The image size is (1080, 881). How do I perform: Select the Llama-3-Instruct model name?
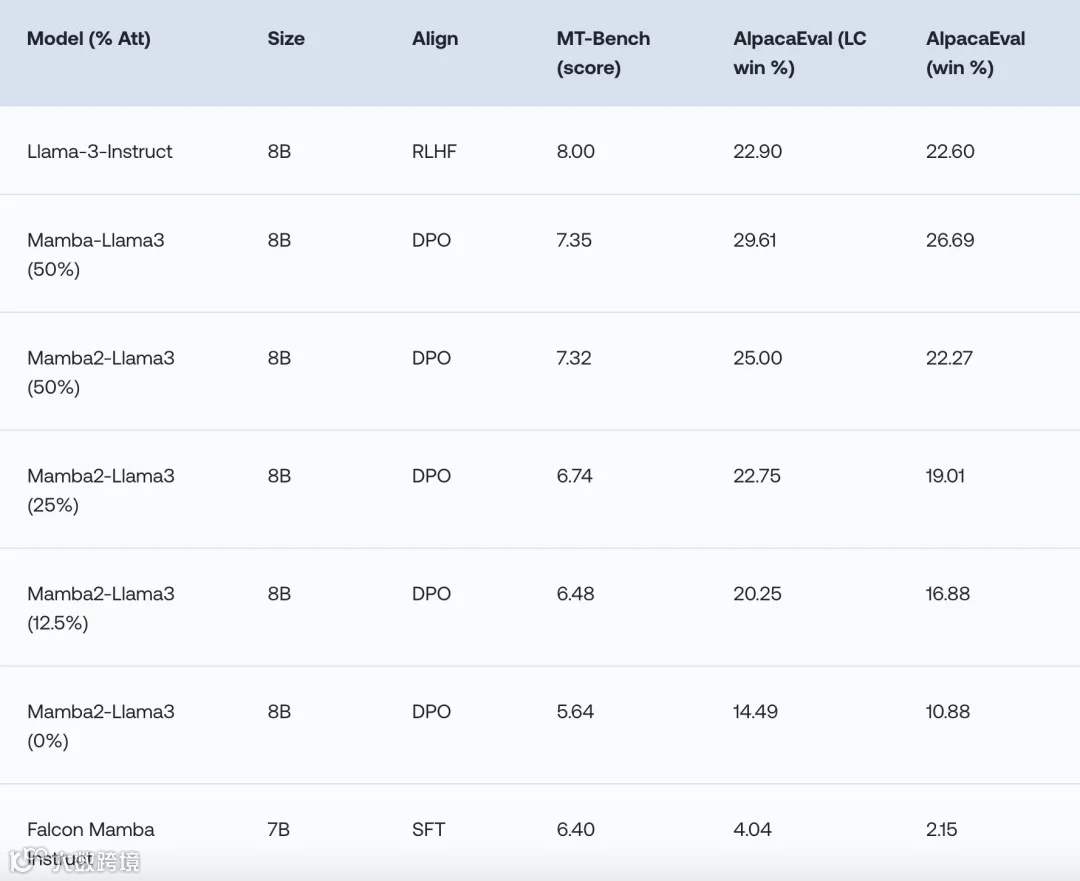[100, 152]
